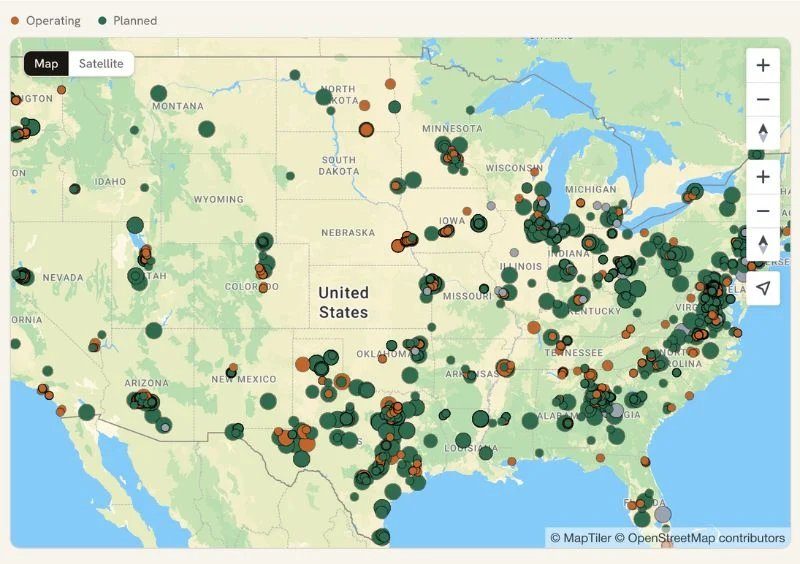Select the large gray marker in Florida
The width and height of the screenshot is (800, 564).
(x=663, y=514)
